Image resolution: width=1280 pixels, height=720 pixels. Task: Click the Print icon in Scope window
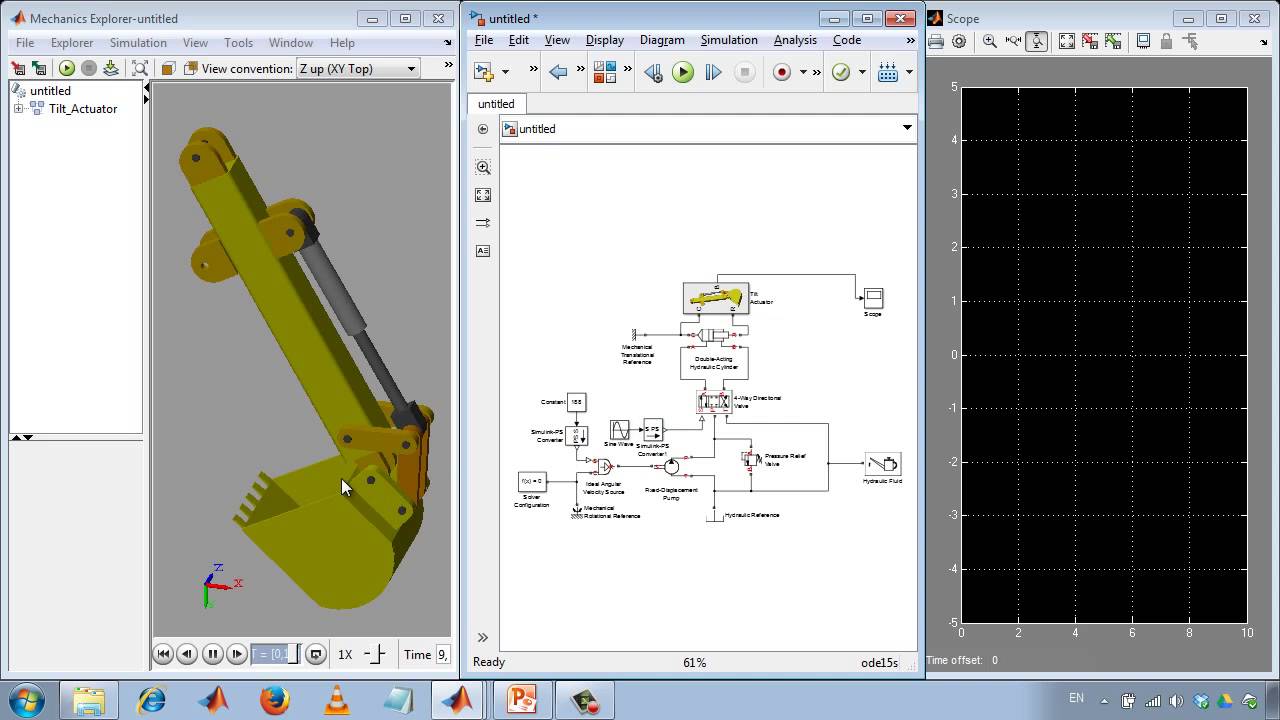click(936, 41)
